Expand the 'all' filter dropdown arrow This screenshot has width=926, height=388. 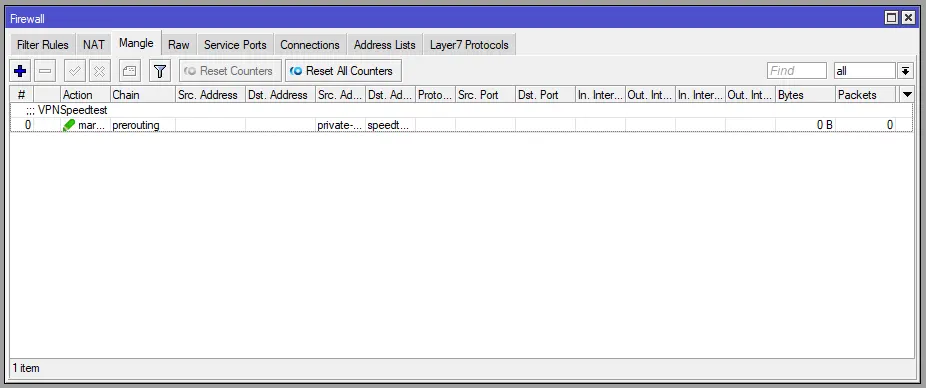pos(905,71)
